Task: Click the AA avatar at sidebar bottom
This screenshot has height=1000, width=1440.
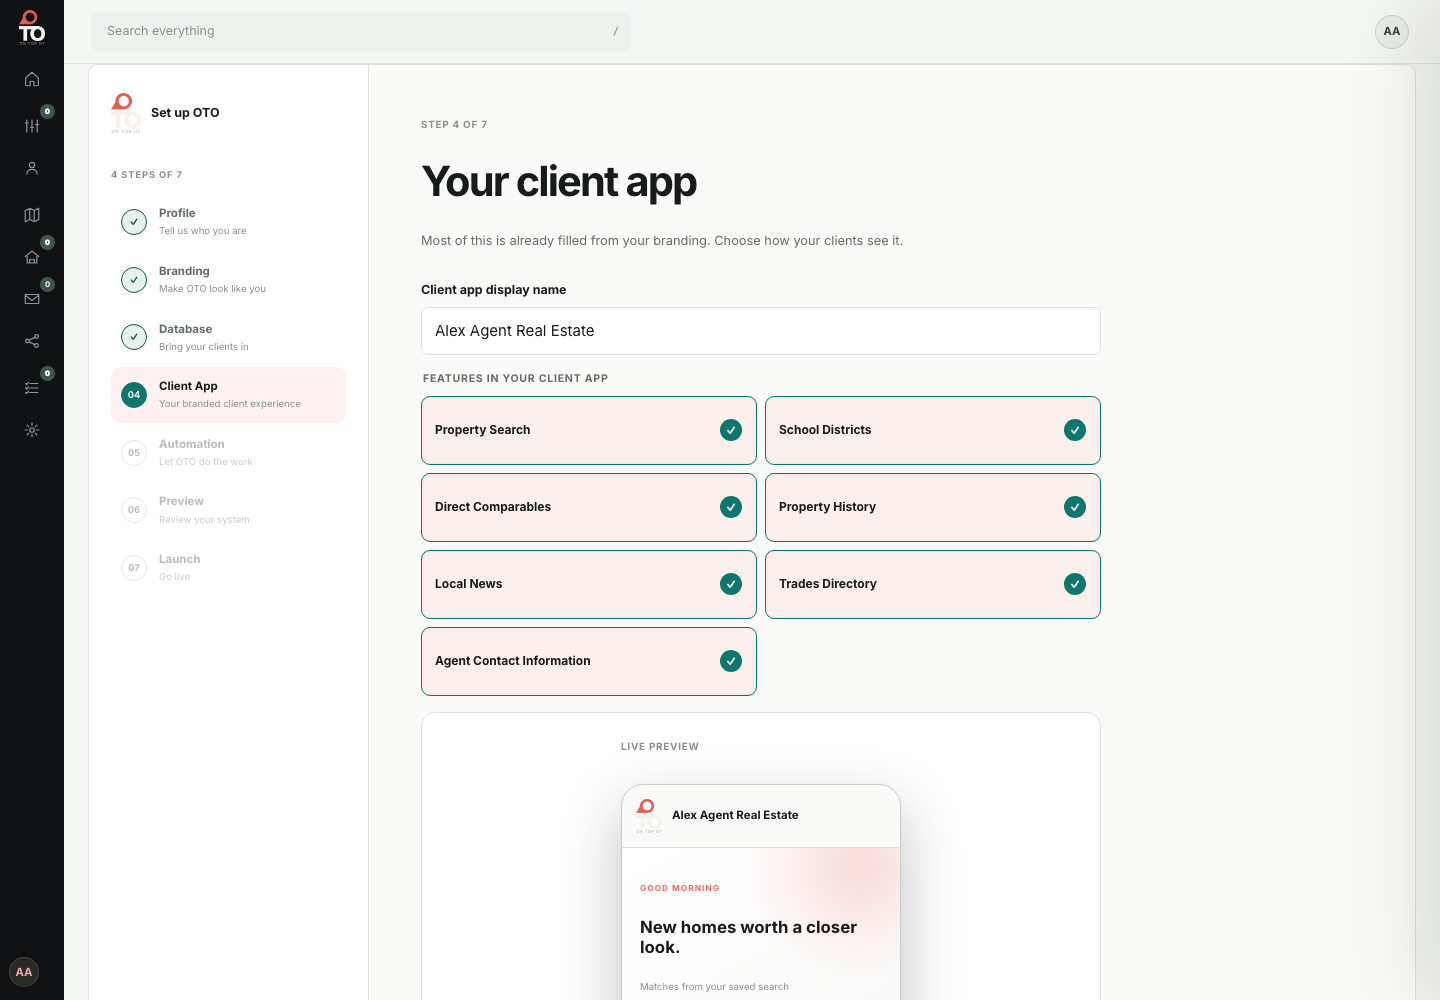Action: (24, 972)
